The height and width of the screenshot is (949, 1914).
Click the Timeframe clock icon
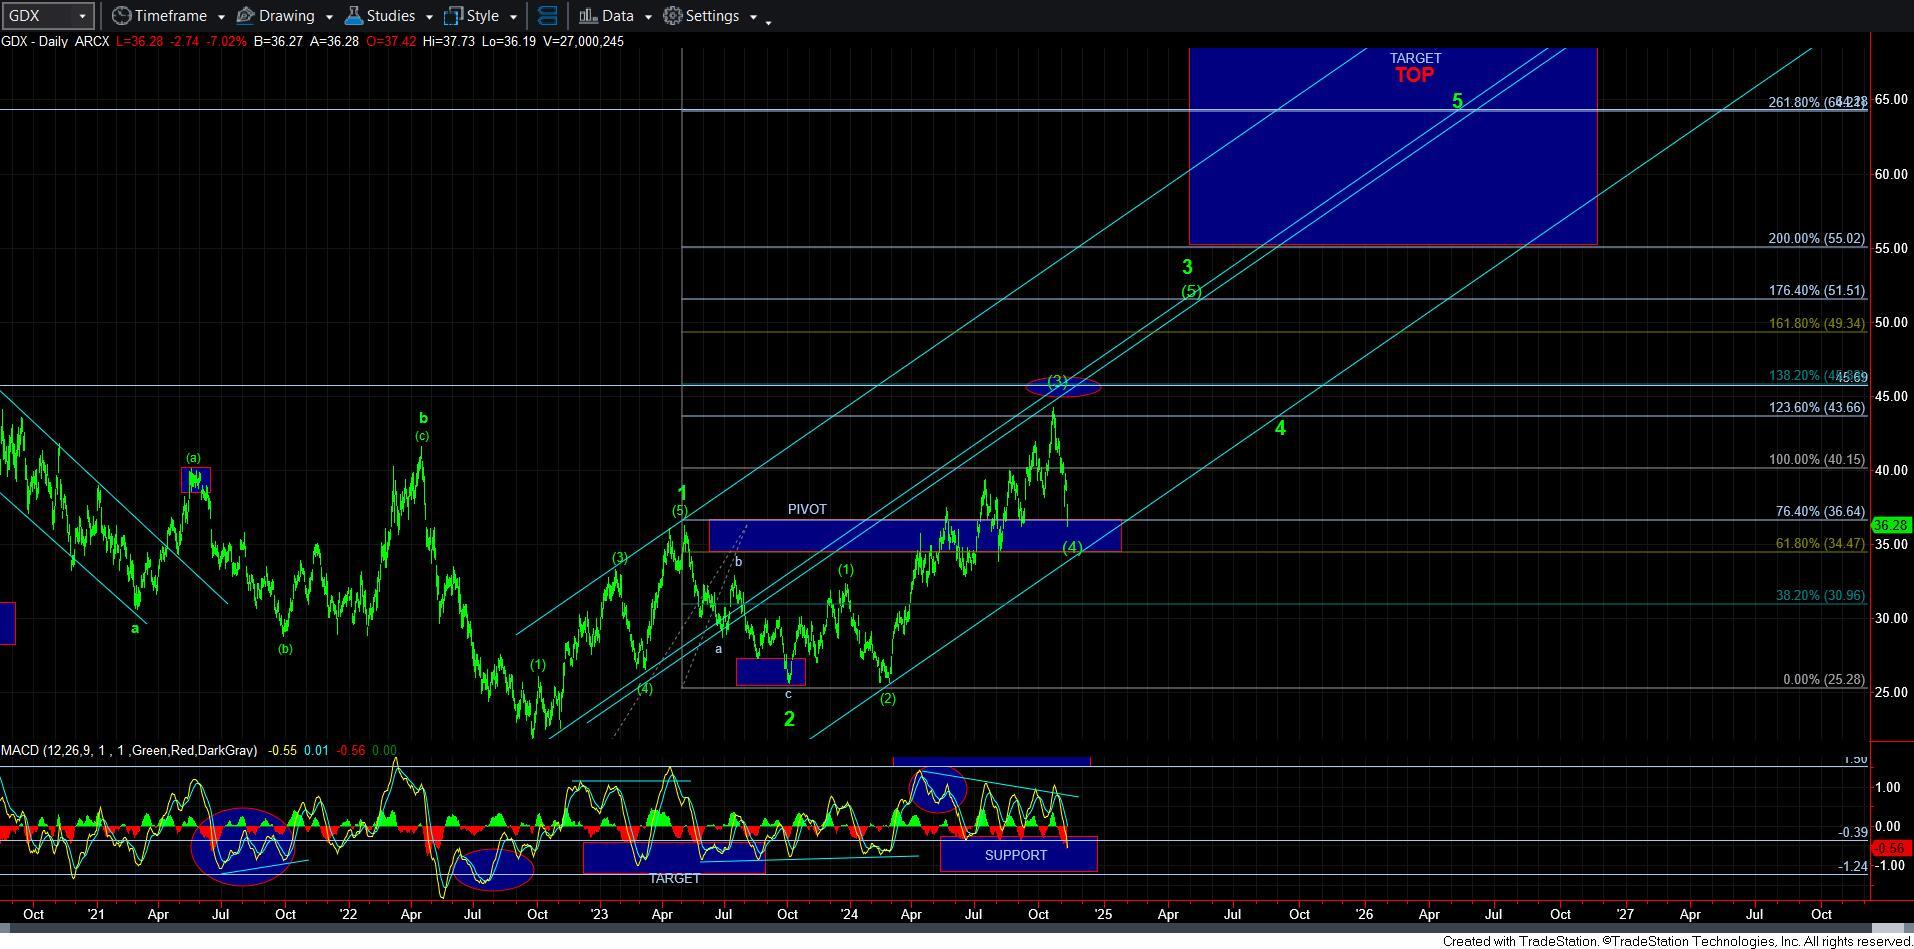click(121, 16)
